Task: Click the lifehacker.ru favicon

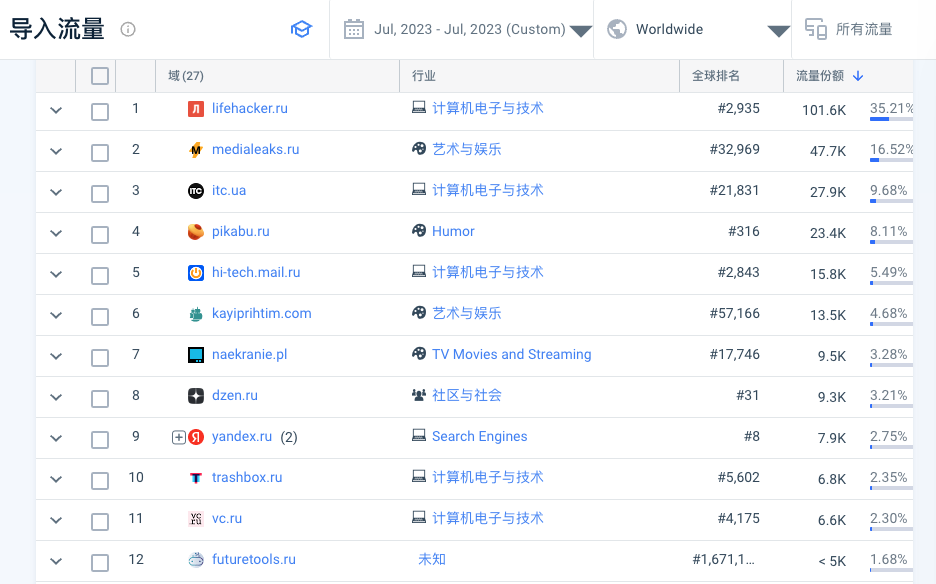Action: click(196, 109)
